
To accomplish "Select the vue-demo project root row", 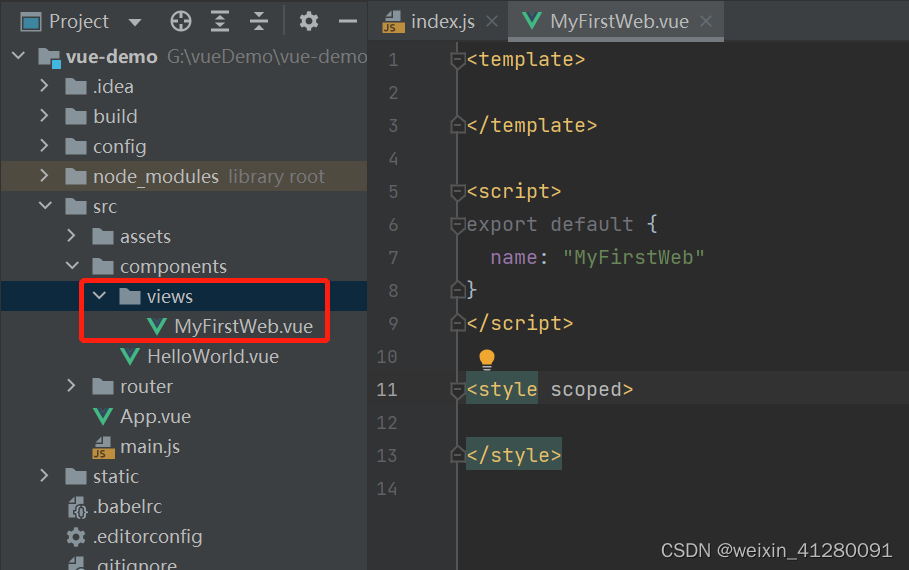I will pos(184,56).
